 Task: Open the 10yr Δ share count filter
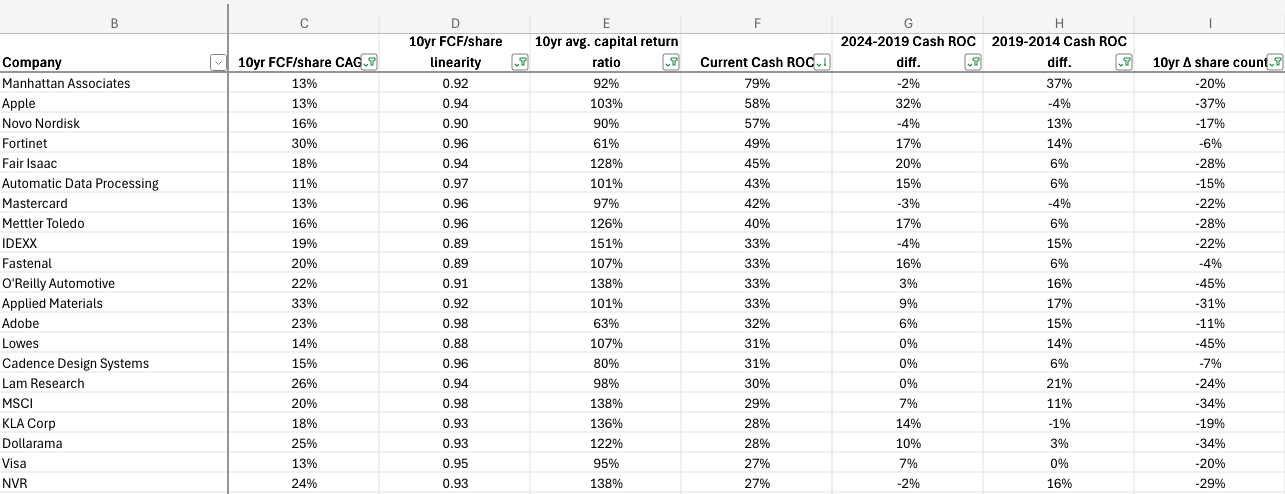[1275, 63]
